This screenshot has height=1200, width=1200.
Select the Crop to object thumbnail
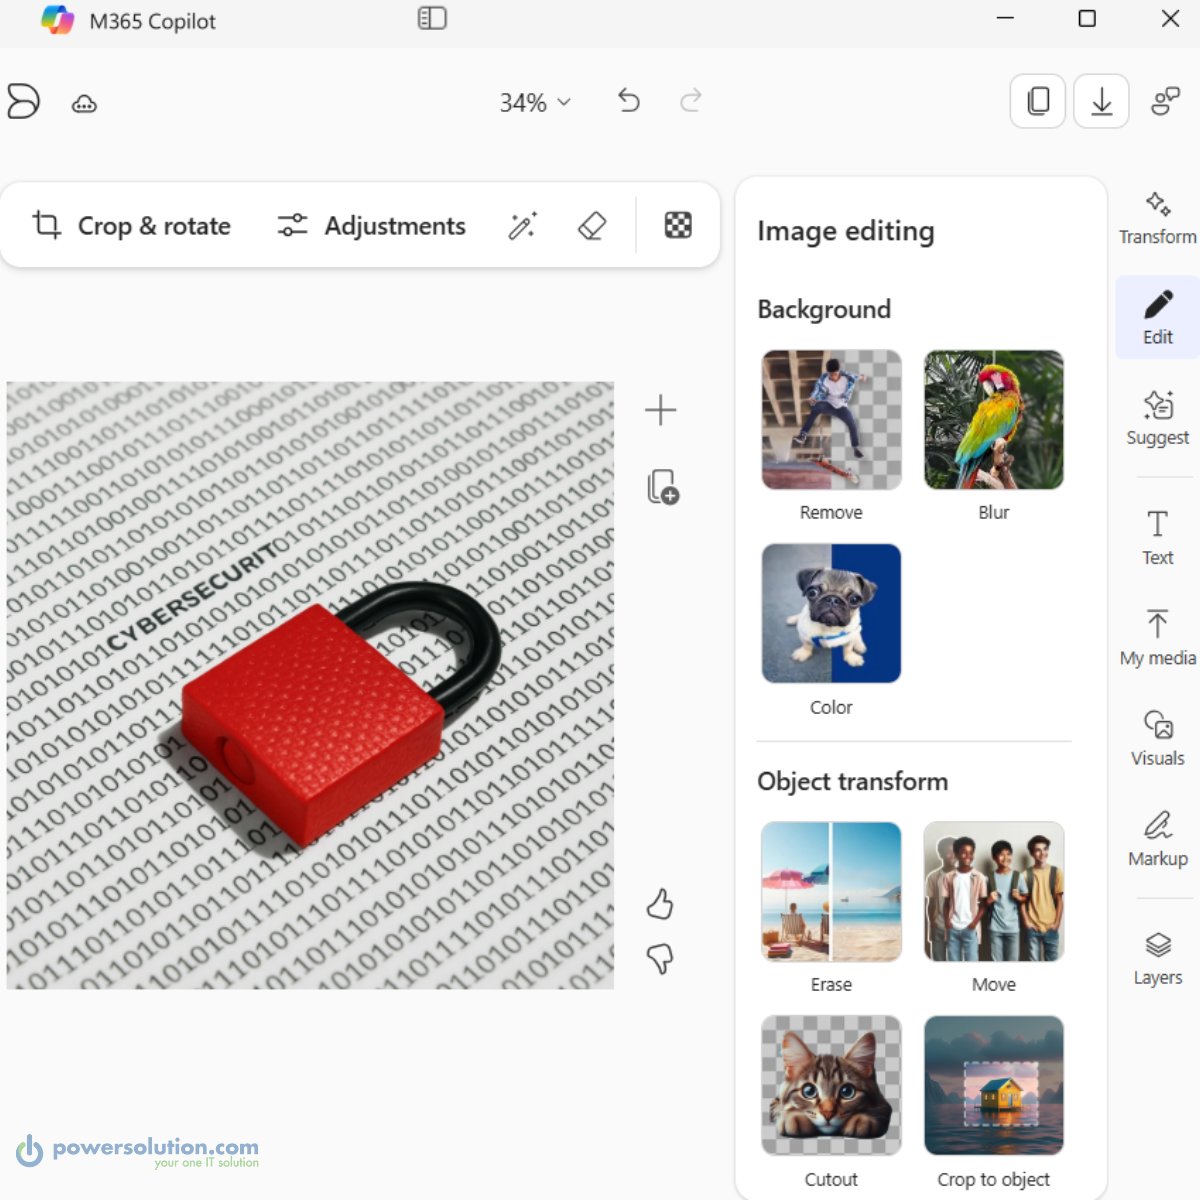click(x=994, y=1086)
